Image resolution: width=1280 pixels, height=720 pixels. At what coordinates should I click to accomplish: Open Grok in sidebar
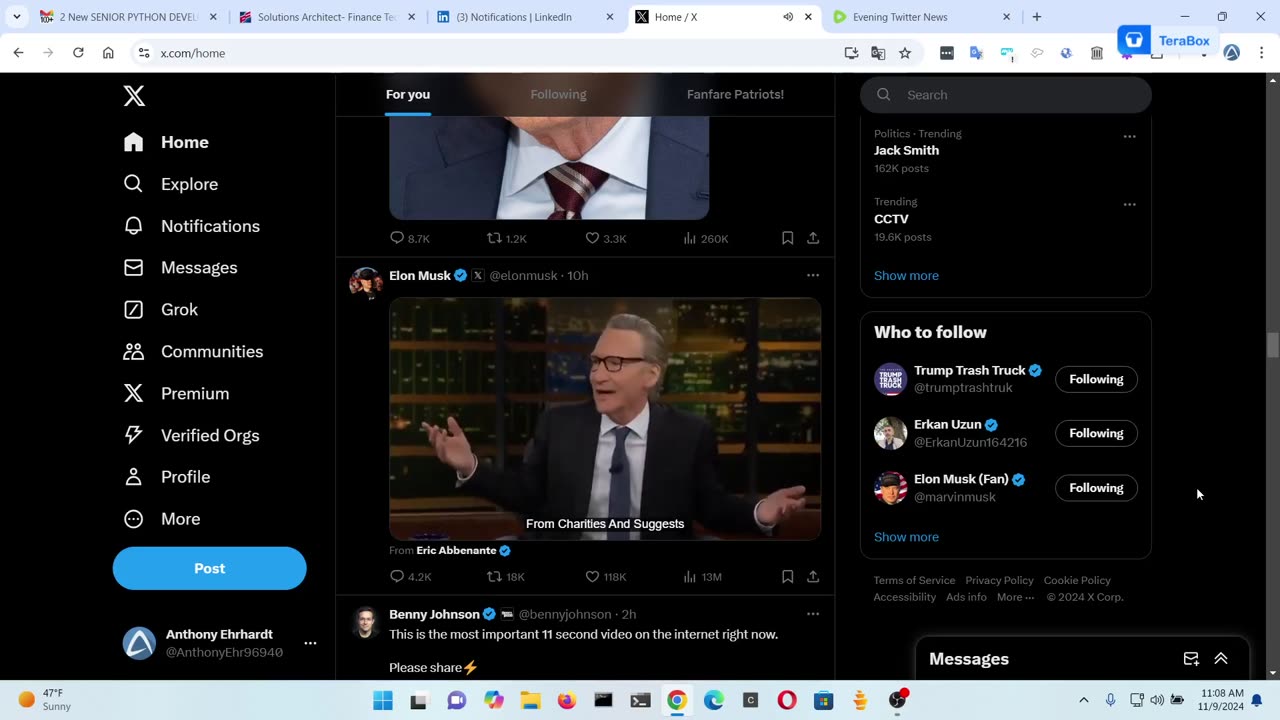pyautogui.click(x=160, y=310)
